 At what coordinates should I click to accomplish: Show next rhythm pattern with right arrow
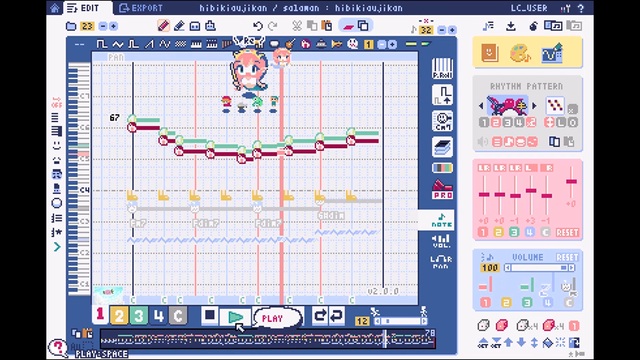534,106
